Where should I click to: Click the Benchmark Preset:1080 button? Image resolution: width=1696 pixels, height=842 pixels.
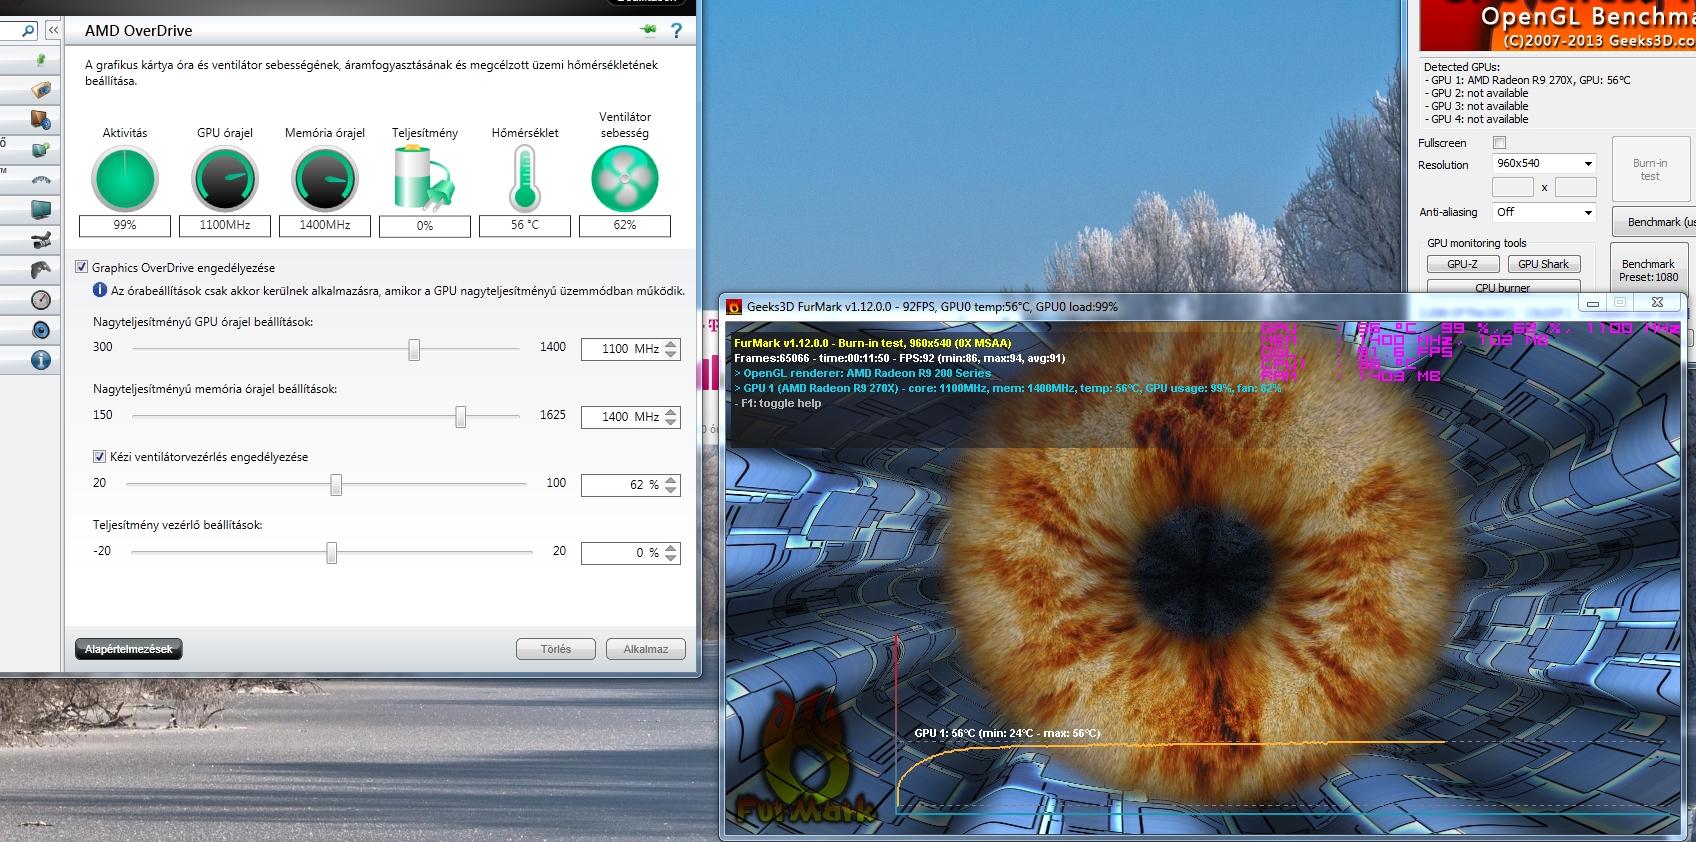tap(1649, 270)
